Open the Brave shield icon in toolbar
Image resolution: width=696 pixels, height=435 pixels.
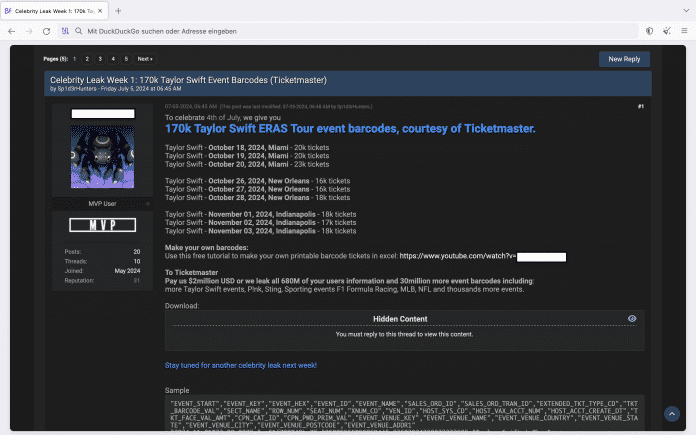tap(649, 31)
